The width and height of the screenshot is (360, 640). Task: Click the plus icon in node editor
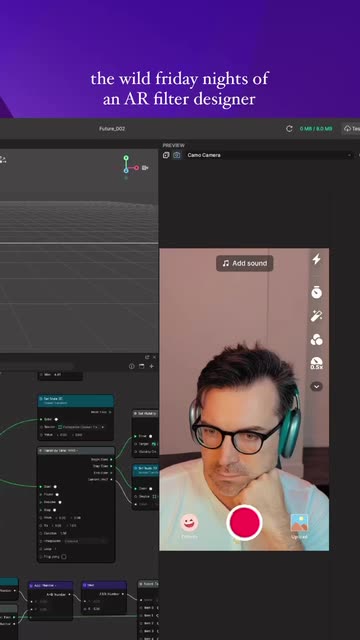(151, 366)
